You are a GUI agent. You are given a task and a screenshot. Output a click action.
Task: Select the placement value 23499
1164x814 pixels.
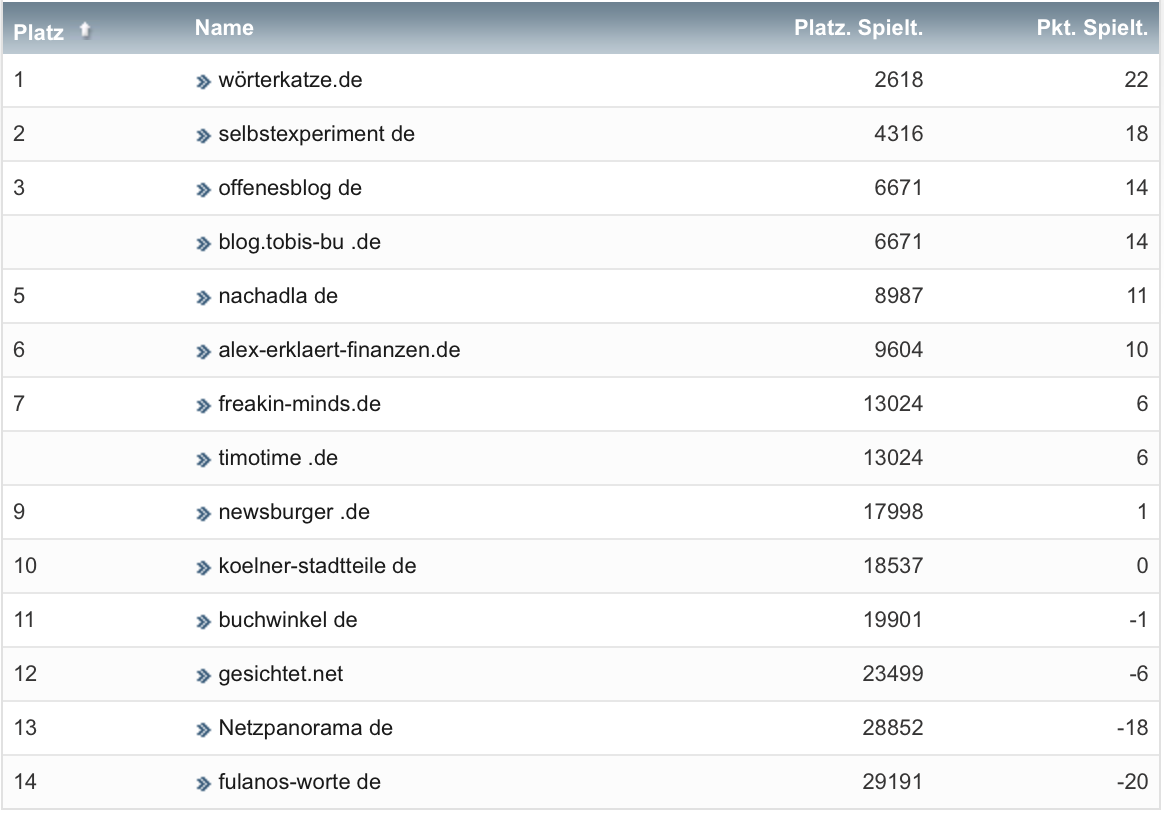(893, 674)
